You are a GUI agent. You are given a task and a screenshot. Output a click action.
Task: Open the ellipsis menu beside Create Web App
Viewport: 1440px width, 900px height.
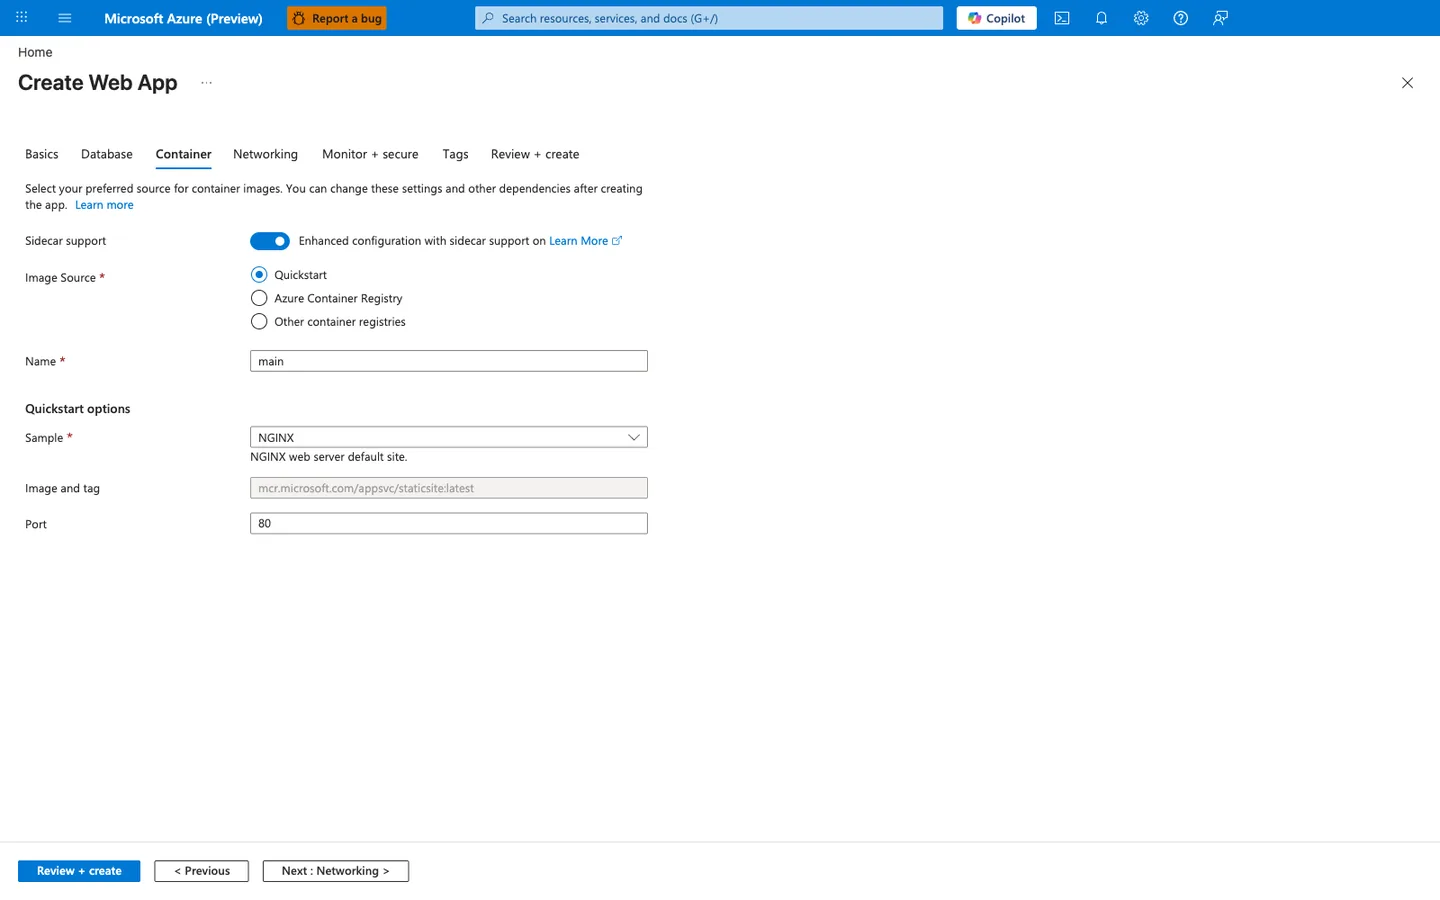pyautogui.click(x=206, y=83)
